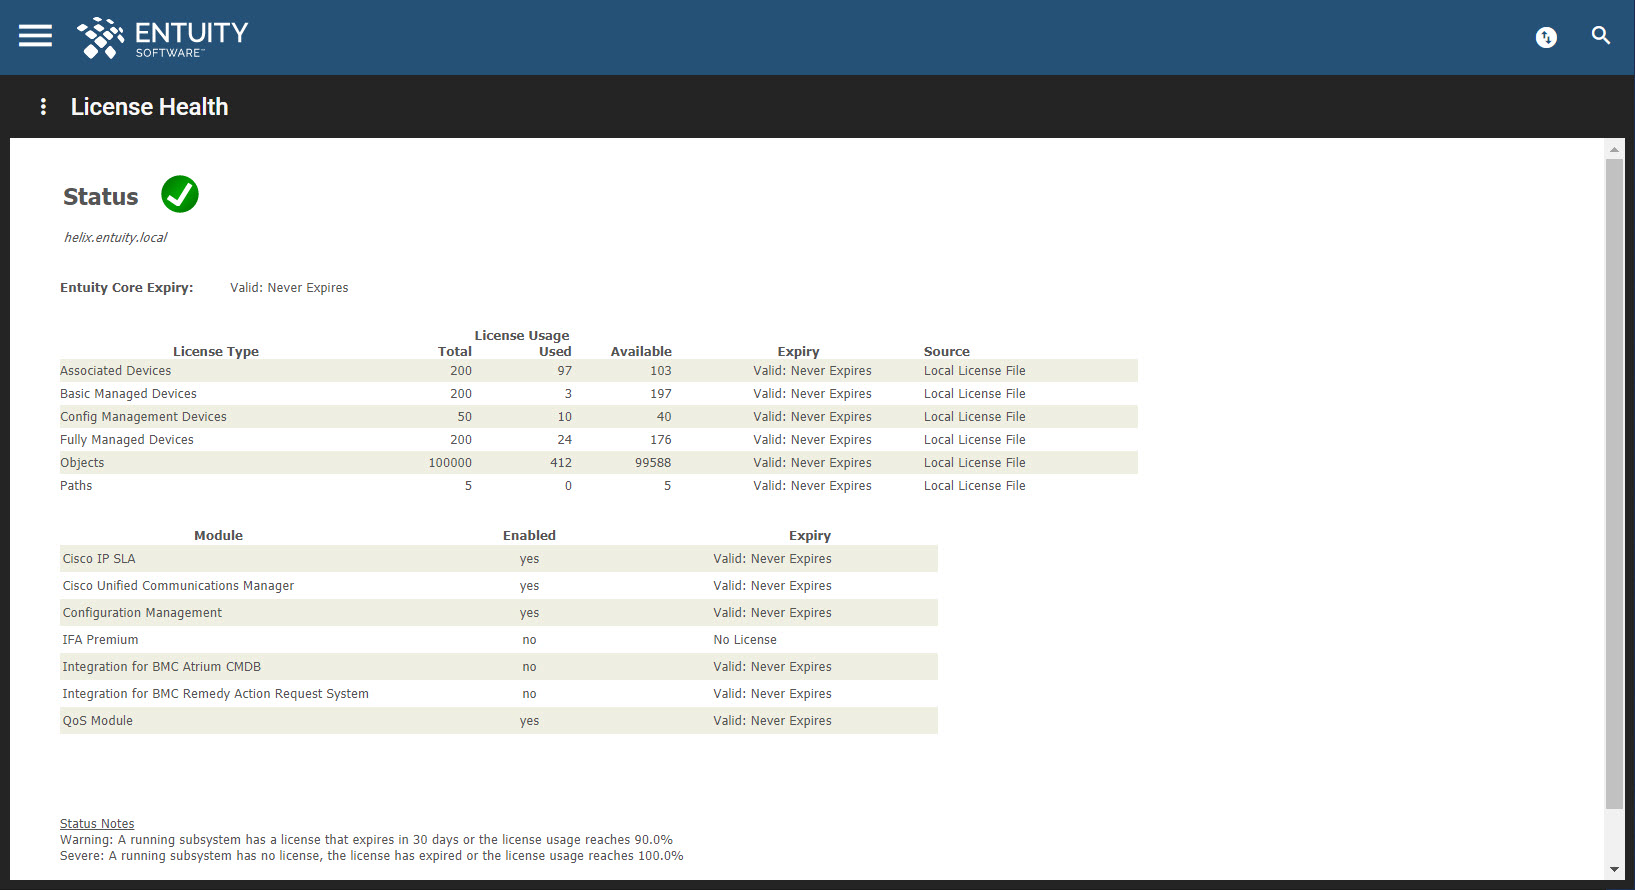This screenshot has width=1635, height=890.
Task: Click the Paths license type row
Action: (598, 486)
